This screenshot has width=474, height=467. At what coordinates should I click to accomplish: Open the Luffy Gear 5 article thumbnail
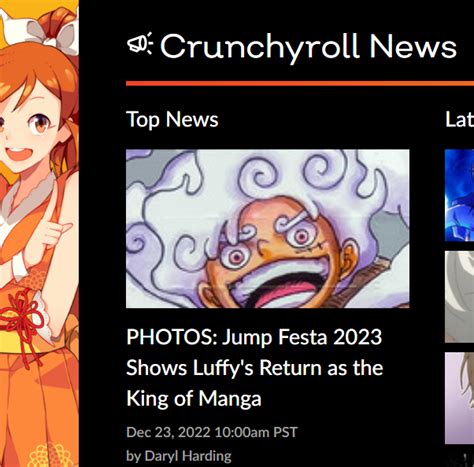point(268,229)
